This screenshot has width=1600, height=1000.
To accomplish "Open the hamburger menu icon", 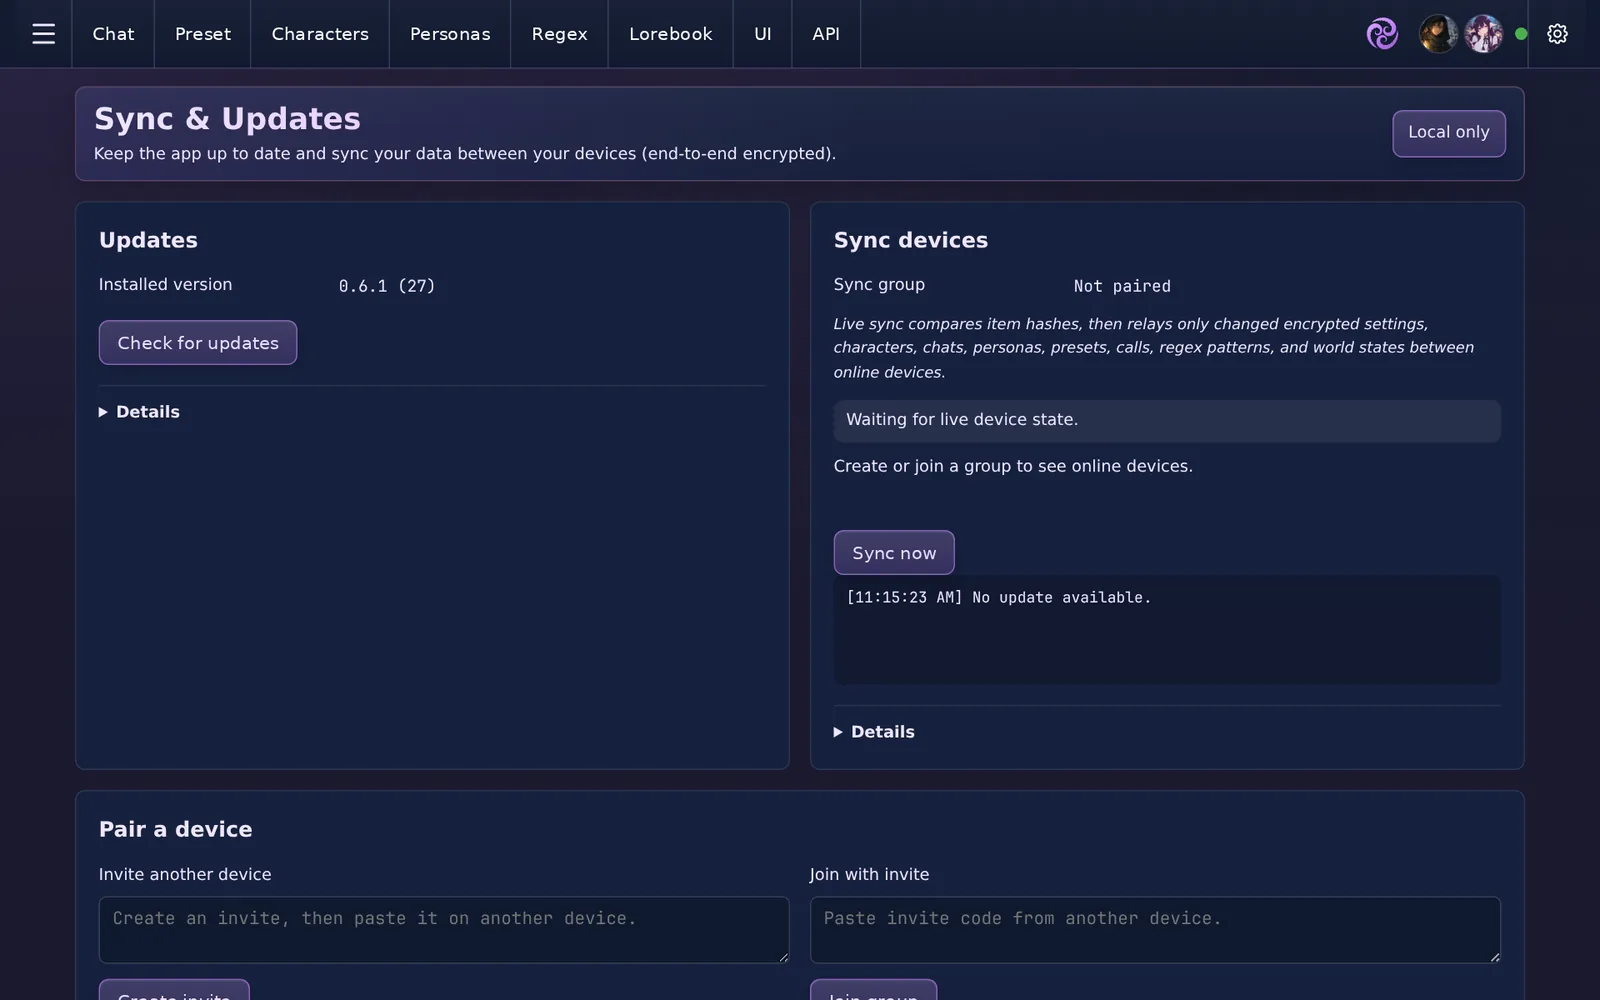I will pos(43,34).
